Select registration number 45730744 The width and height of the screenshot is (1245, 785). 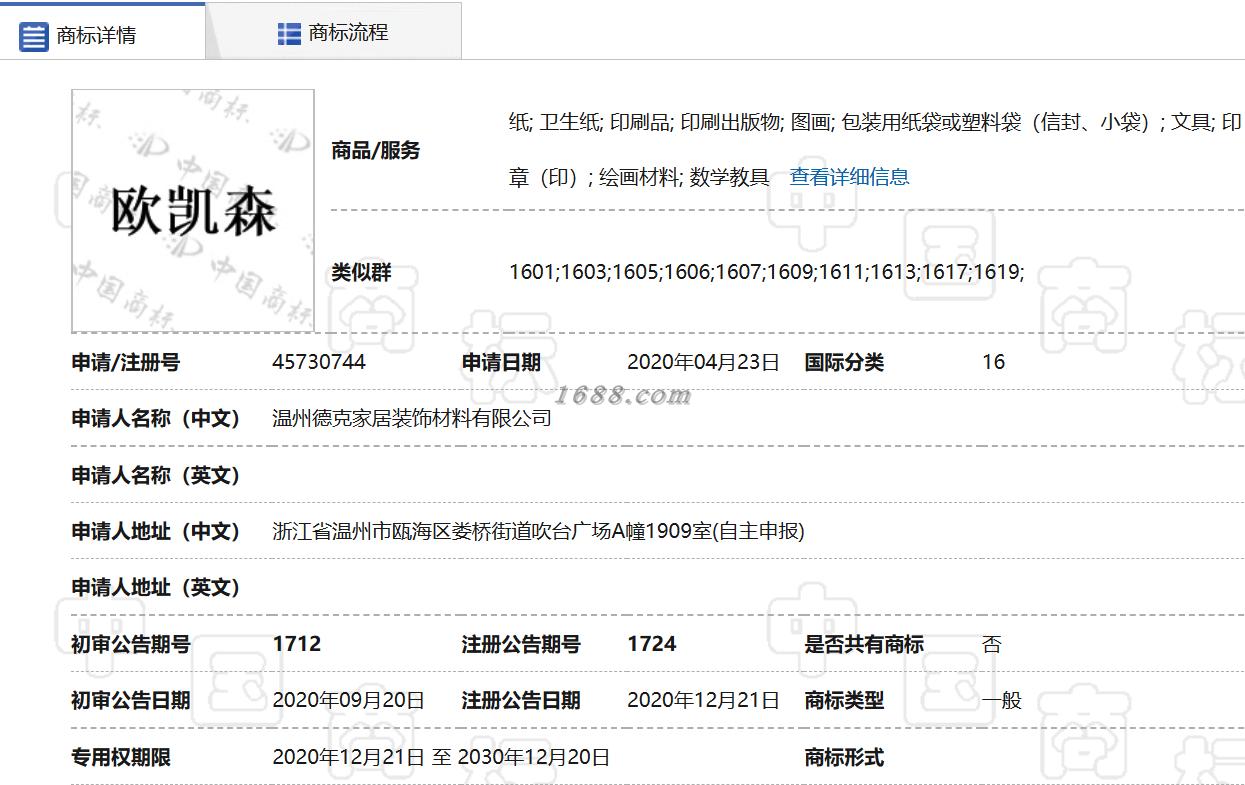pos(319,362)
